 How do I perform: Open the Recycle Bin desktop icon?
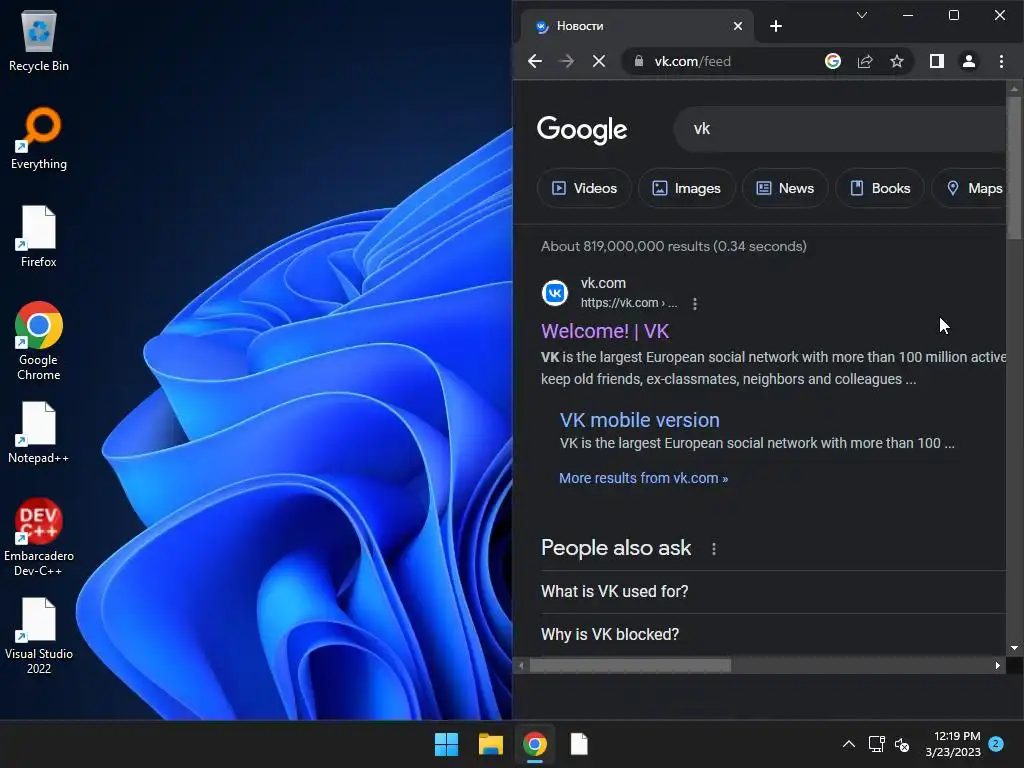point(39,40)
